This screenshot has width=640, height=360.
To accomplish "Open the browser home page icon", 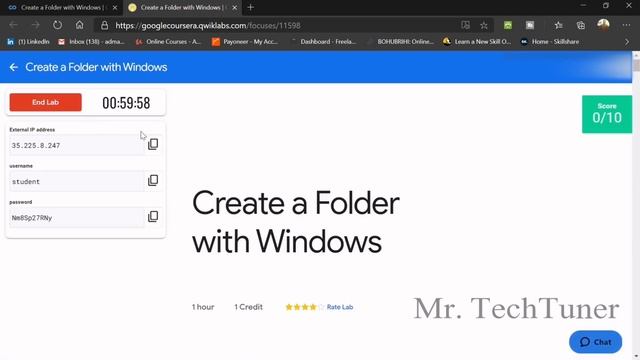I will pyautogui.click(x=80, y=25).
